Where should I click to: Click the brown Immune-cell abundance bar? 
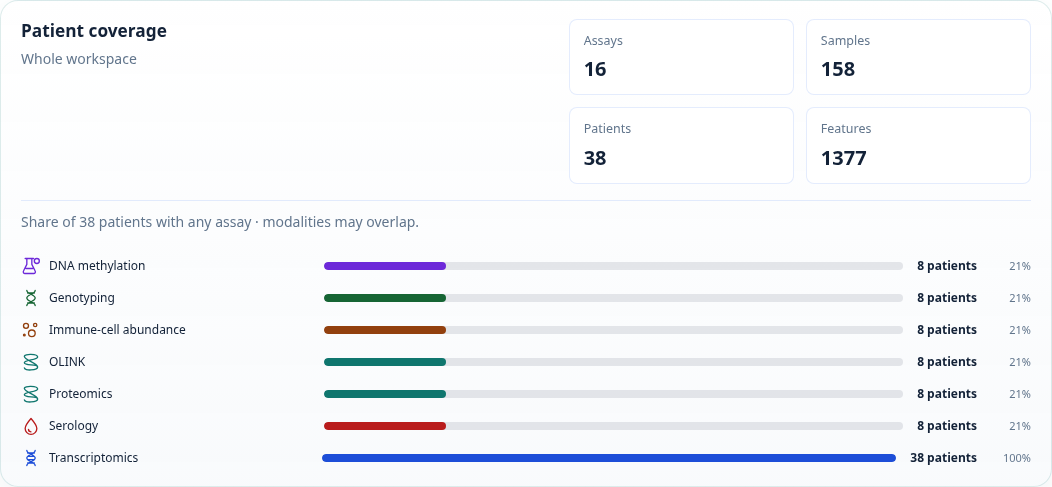coord(385,330)
